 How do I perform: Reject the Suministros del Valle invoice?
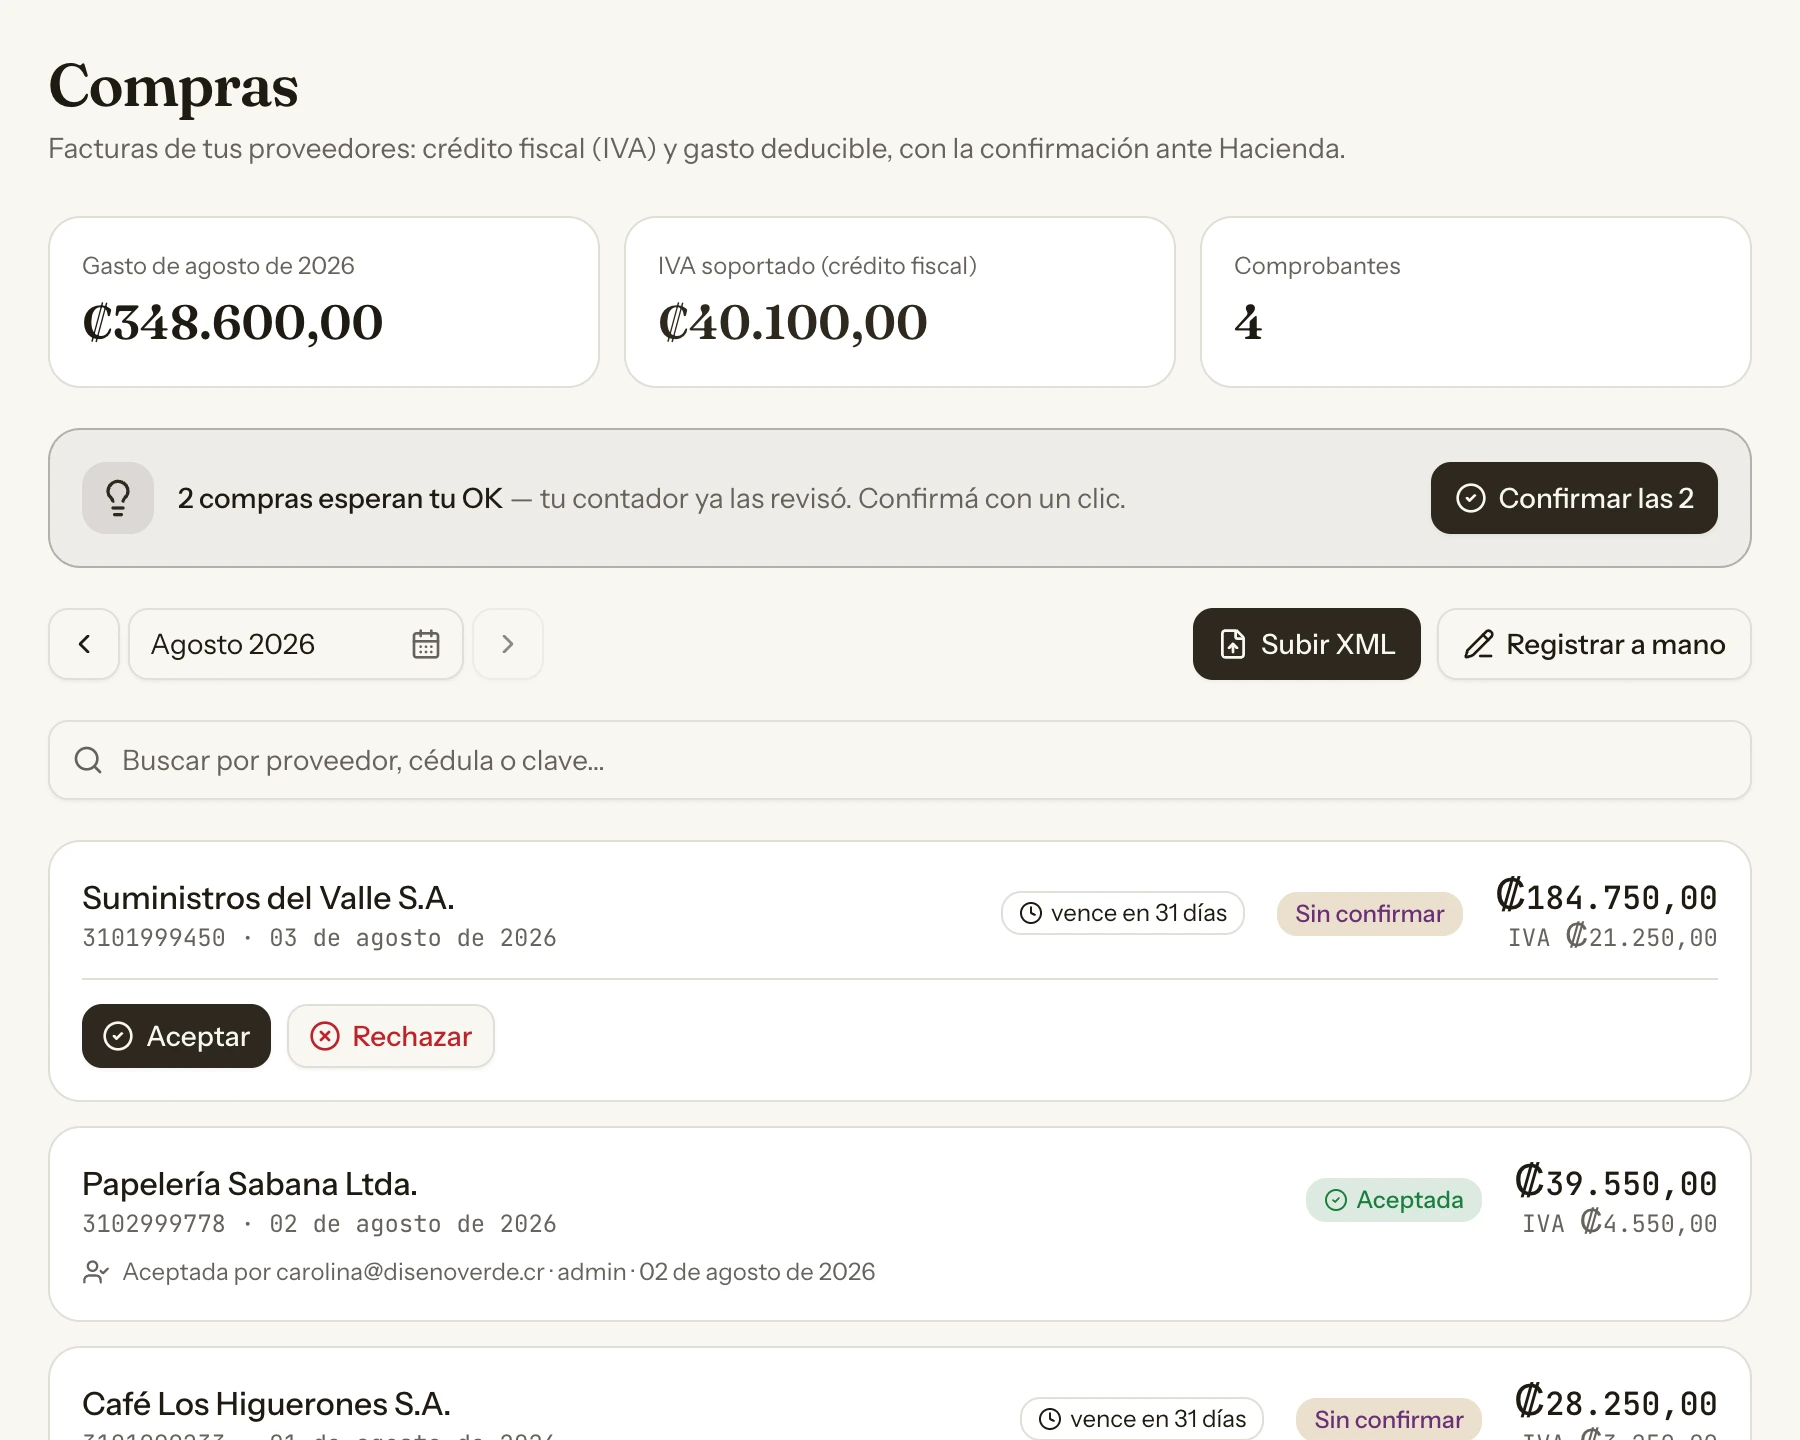click(x=391, y=1036)
